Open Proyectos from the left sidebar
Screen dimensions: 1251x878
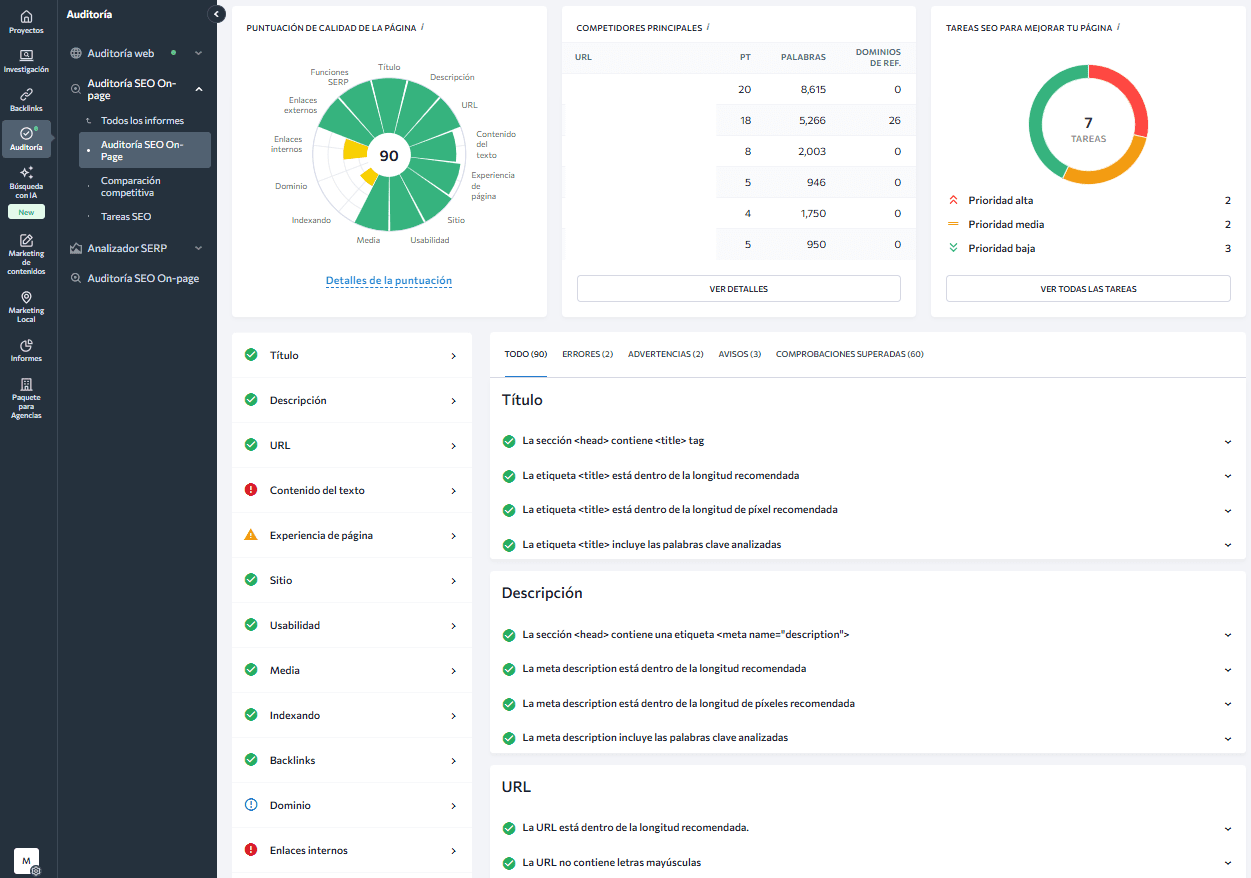tap(26, 22)
